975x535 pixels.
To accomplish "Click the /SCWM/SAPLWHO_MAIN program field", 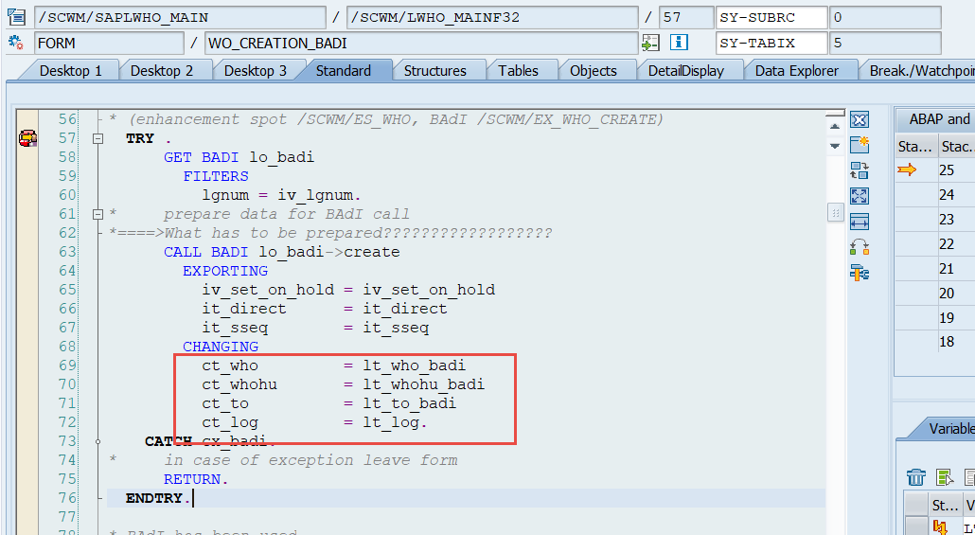I will point(180,17).
